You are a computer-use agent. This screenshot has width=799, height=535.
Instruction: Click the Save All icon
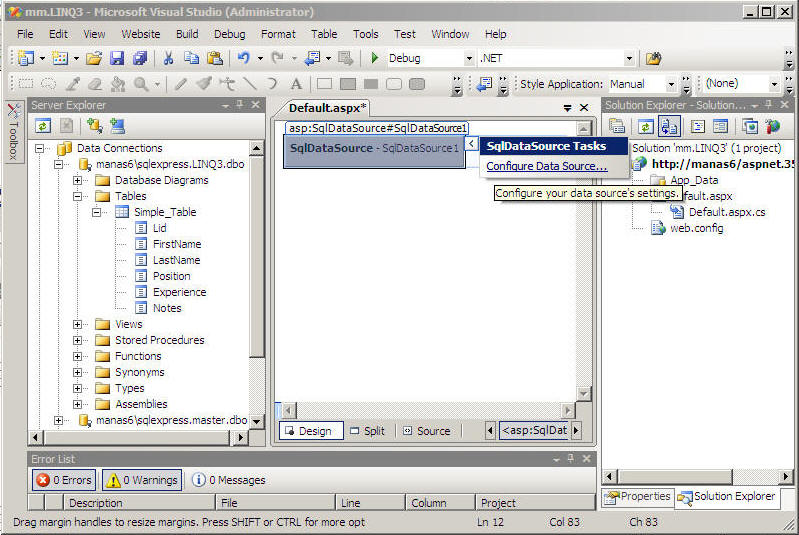[140, 58]
